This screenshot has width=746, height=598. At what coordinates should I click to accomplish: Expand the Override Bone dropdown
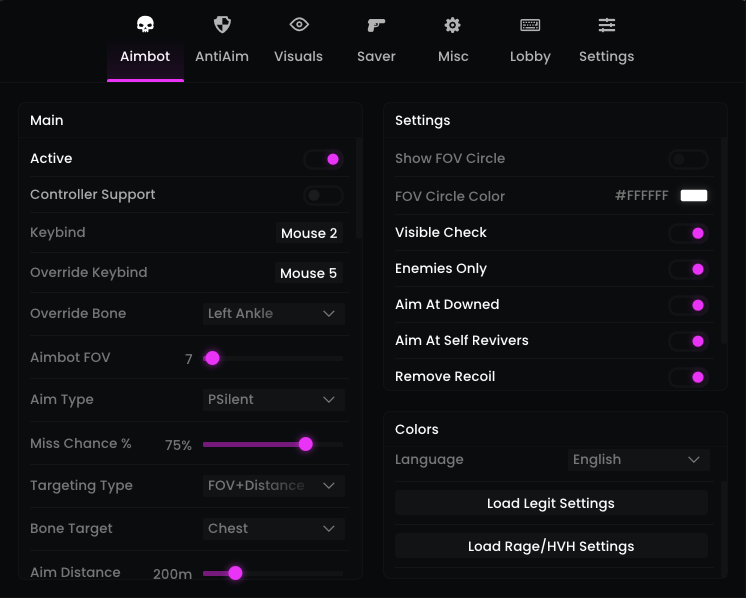coord(274,314)
